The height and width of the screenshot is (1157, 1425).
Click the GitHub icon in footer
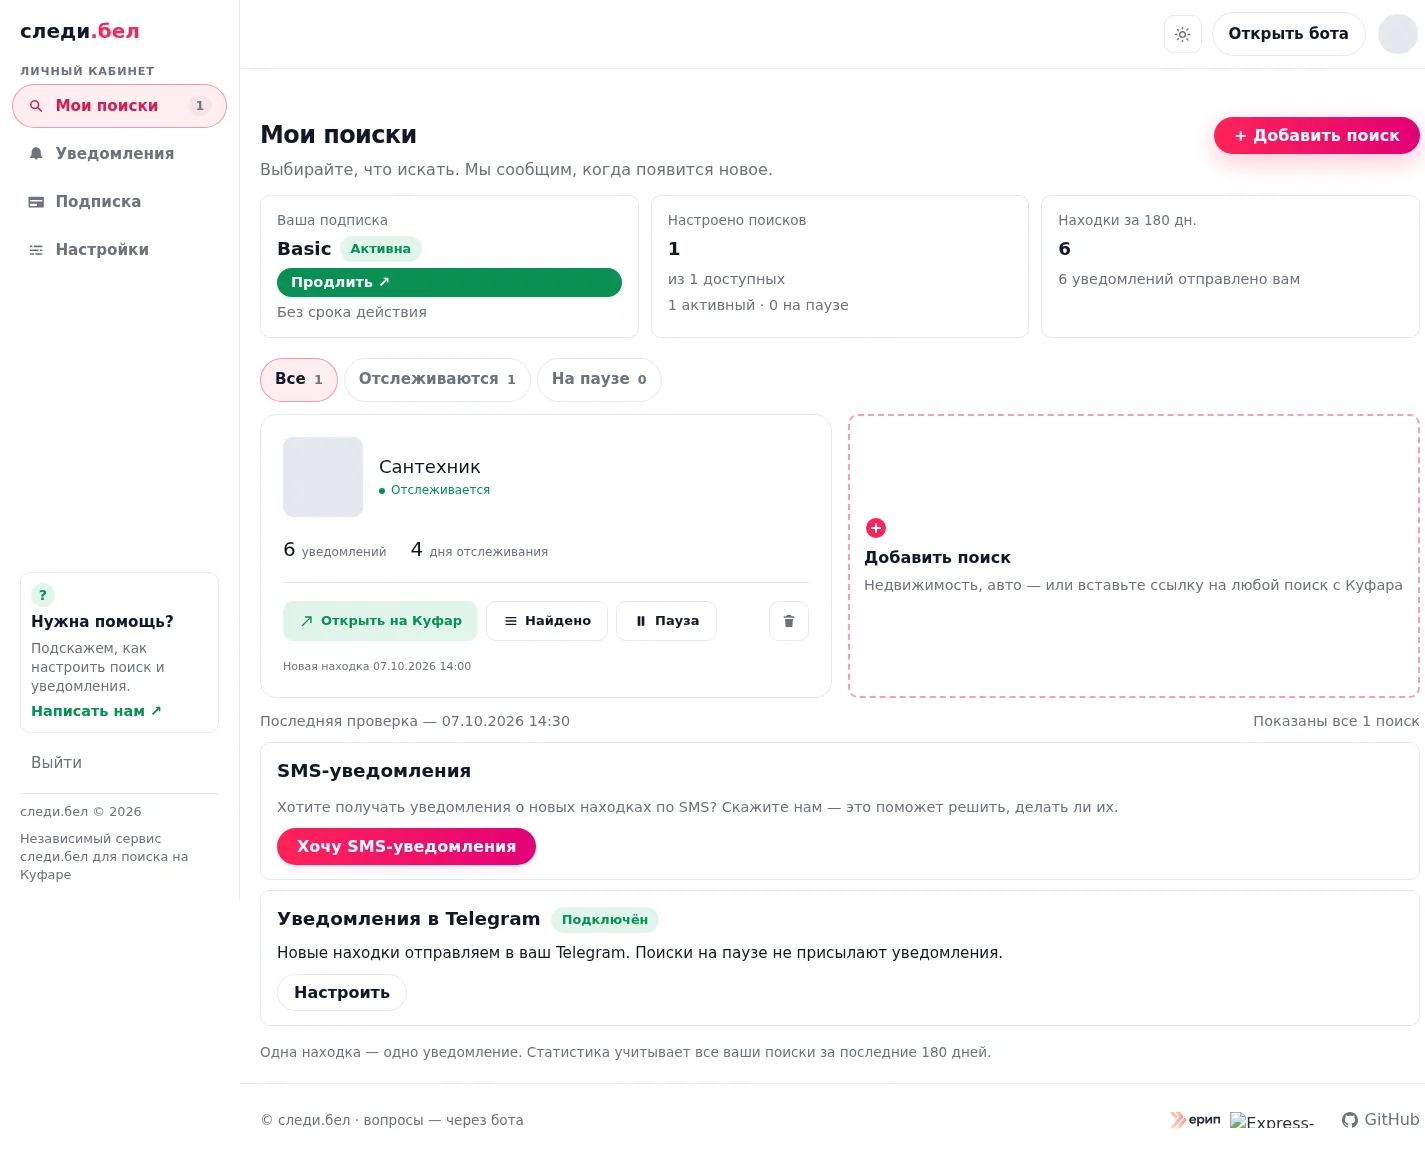click(x=1350, y=1120)
